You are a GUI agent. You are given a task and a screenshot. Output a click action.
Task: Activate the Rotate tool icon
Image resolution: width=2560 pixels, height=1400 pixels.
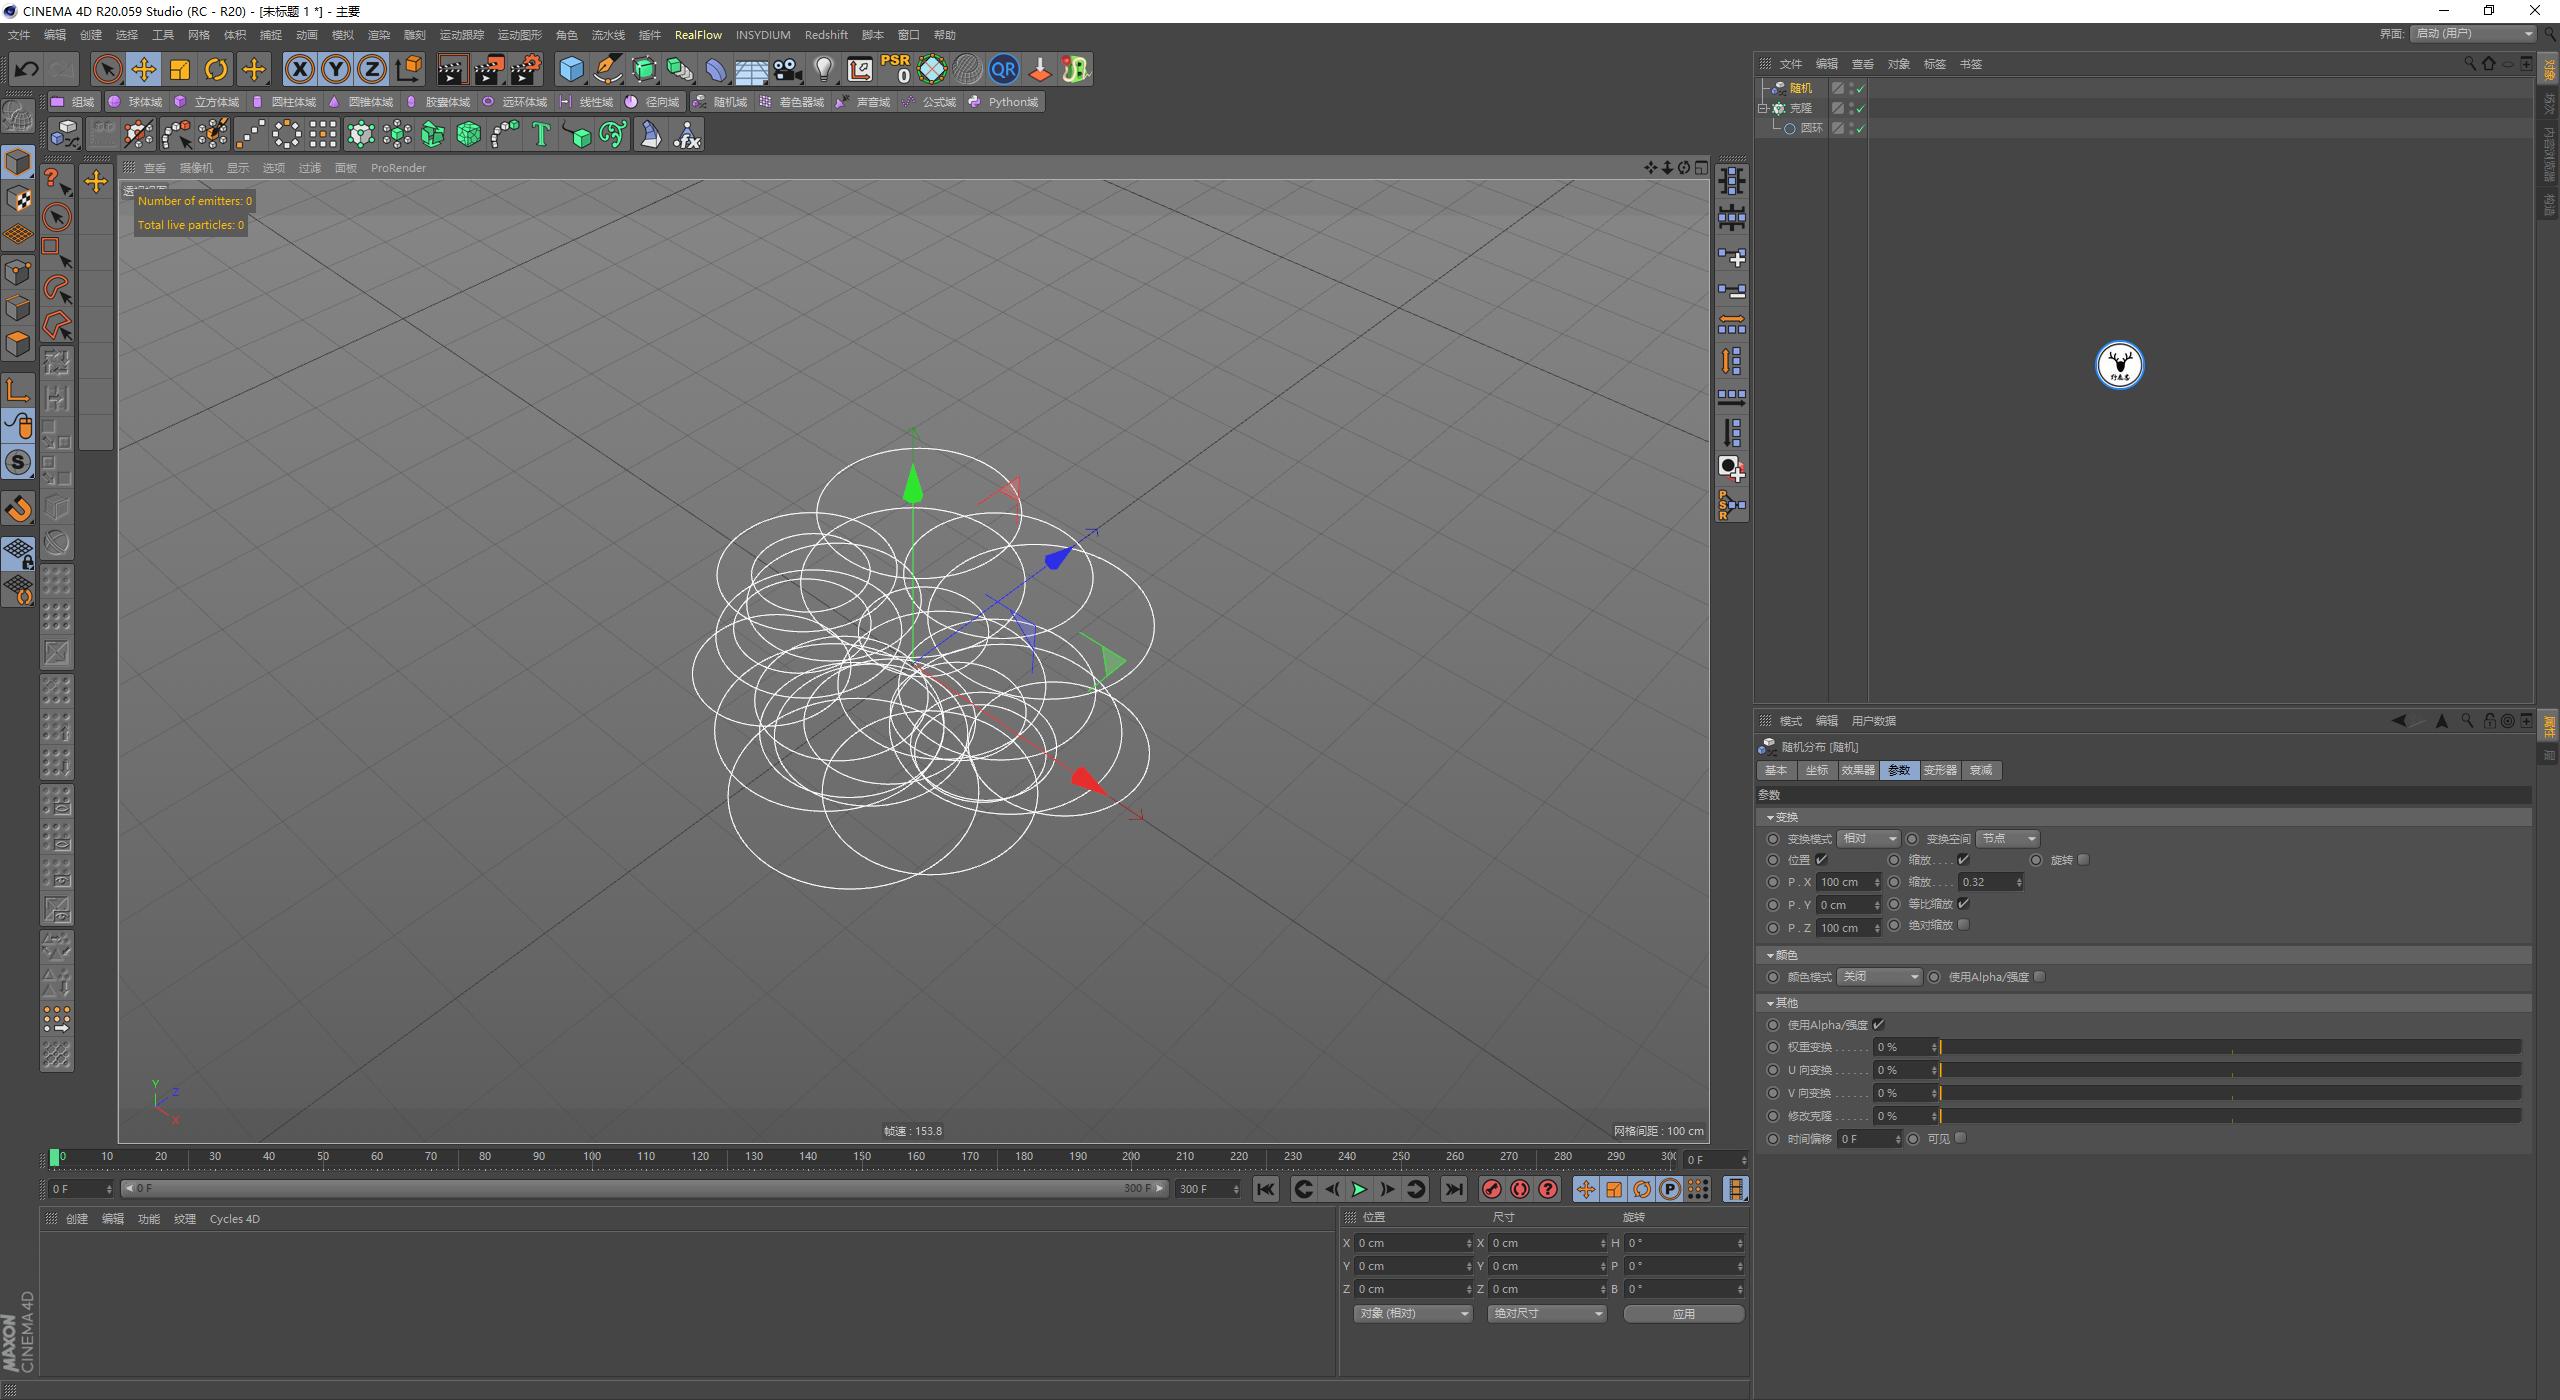(x=216, y=69)
